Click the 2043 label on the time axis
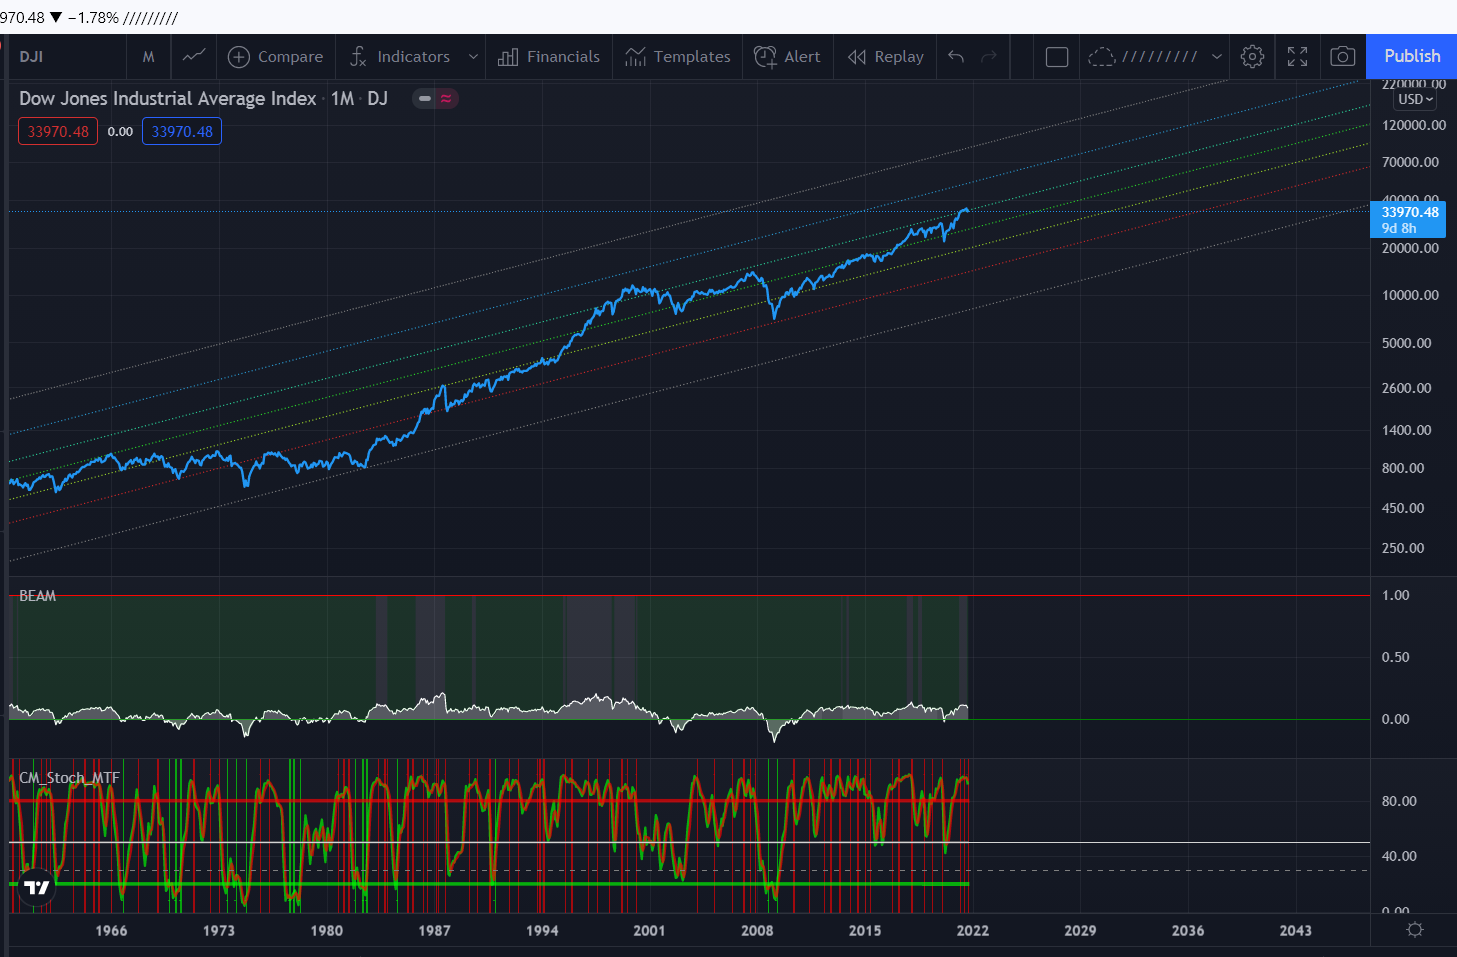The width and height of the screenshot is (1457, 957). click(x=1295, y=930)
